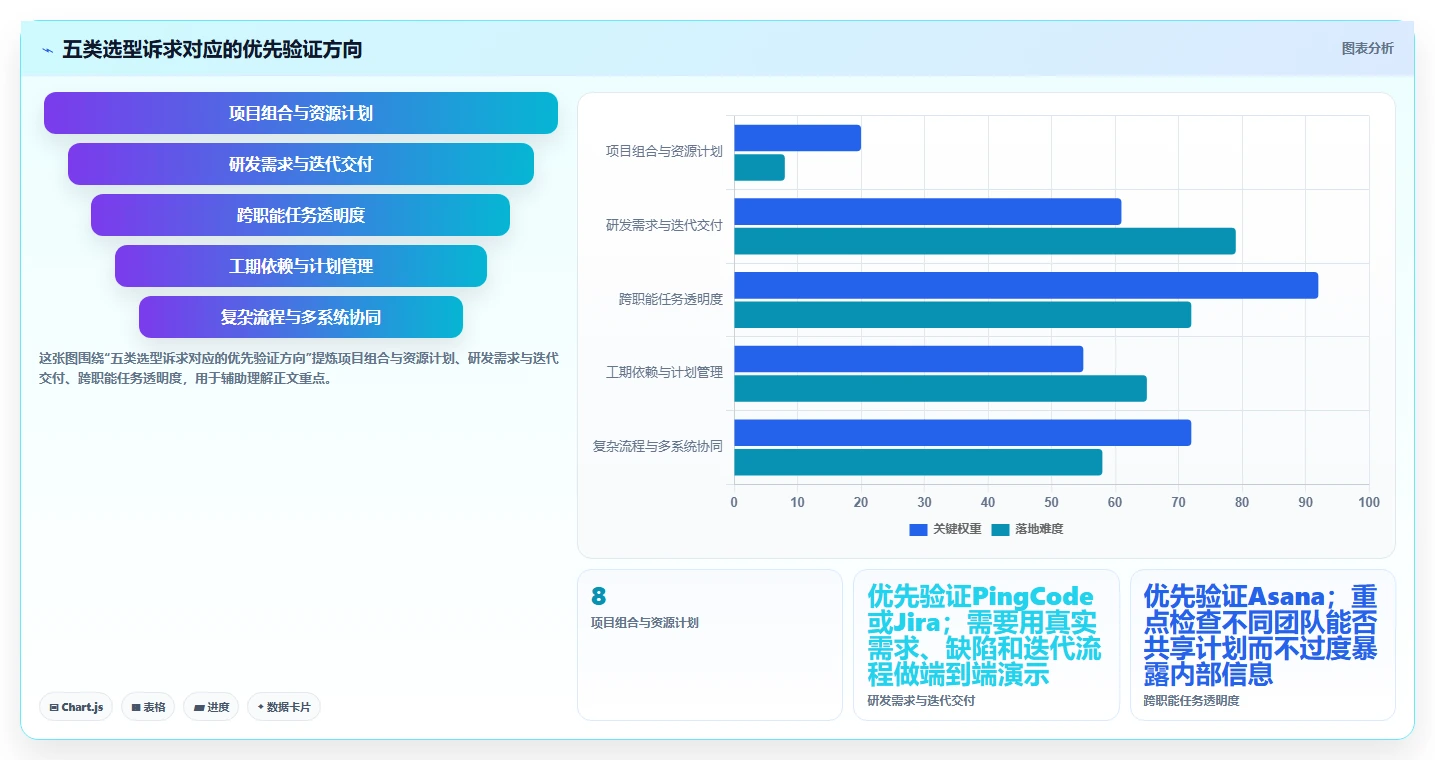The width and height of the screenshot is (1435, 760).
Task: Click the 研发需求与迭代交付 axis label
Action: pyautogui.click(x=664, y=225)
